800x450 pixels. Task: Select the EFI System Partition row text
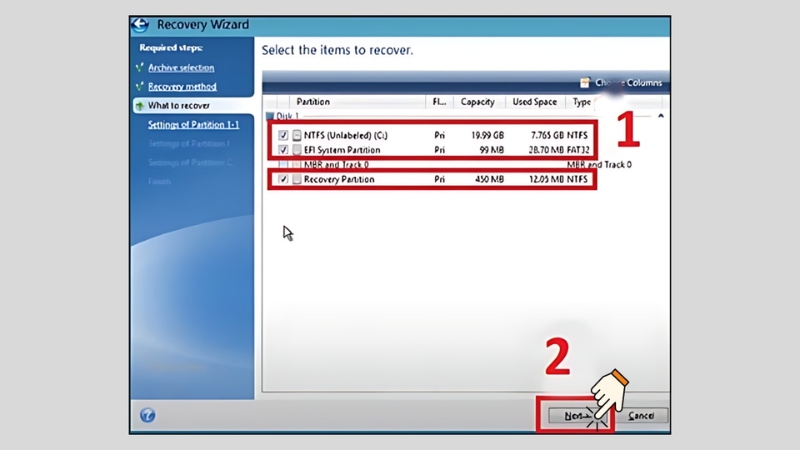342,150
